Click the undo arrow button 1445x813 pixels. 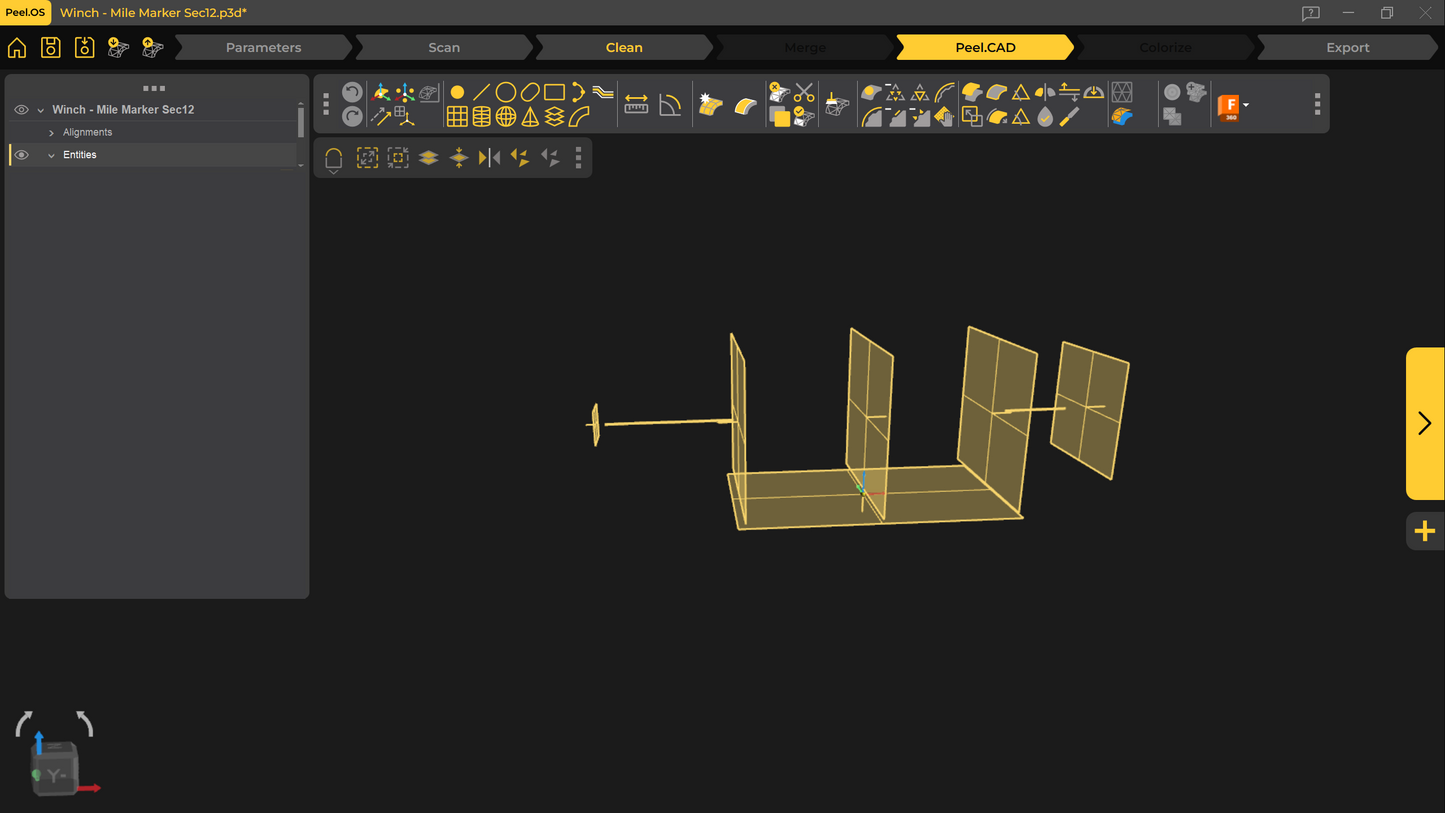click(352, 93)
